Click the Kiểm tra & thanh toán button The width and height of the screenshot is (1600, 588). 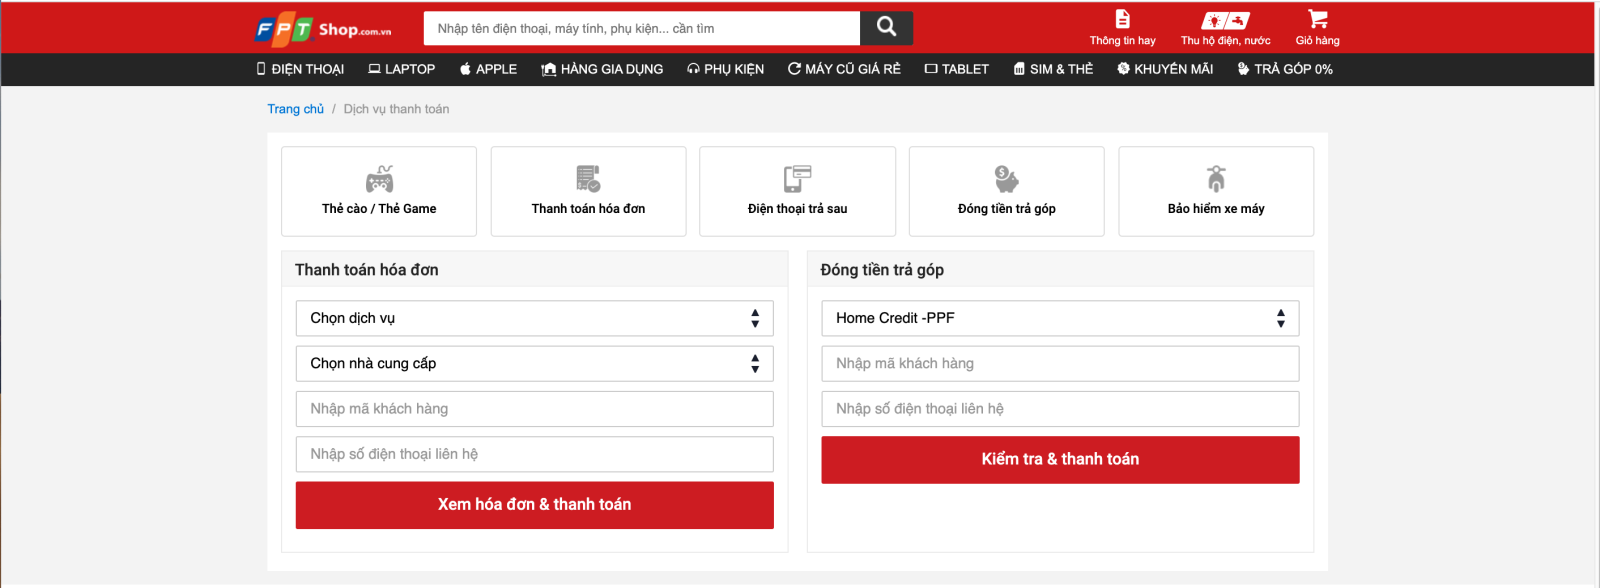tap(1060, 460)
